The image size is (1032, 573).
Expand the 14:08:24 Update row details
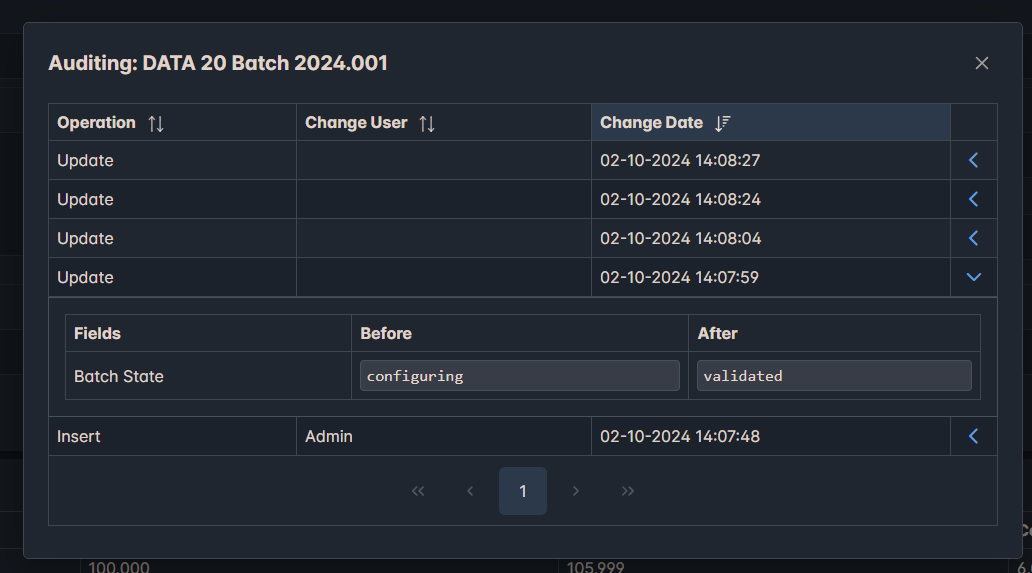pyautogui.click(x=973, y=199)
